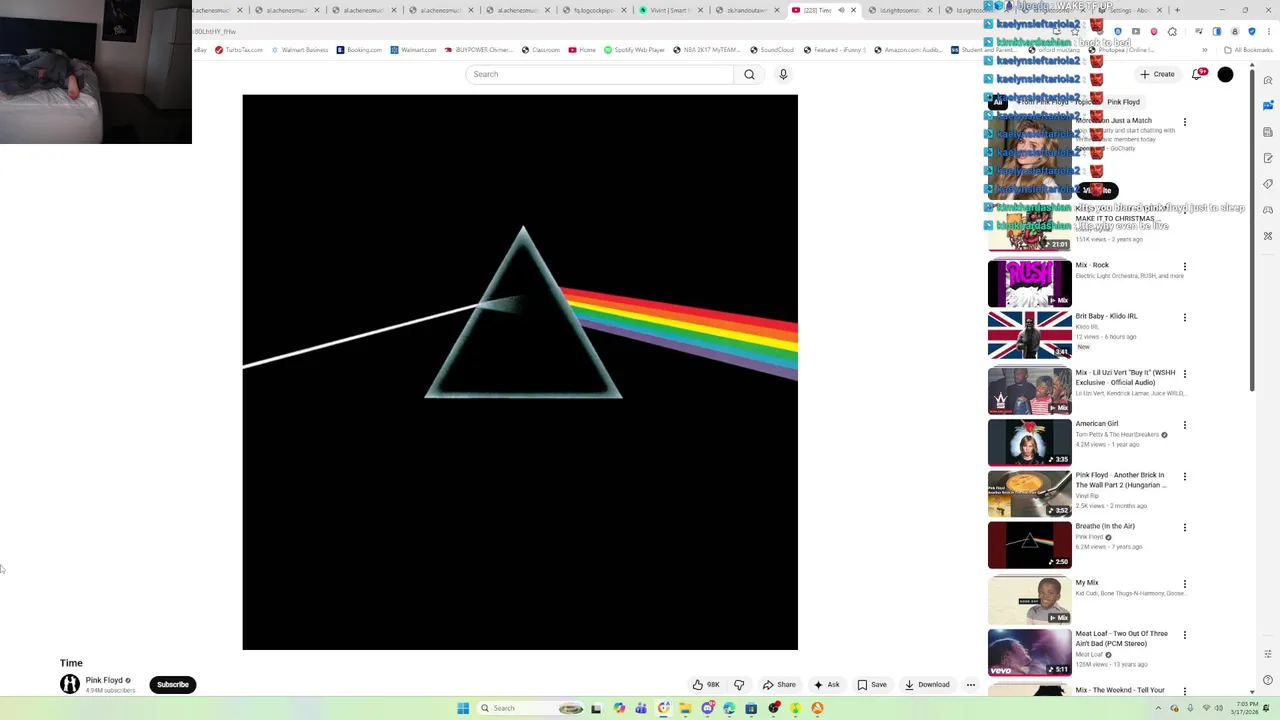The width and height of the screenshot is (1280, 720).
Task: Open the Walmart Business bookmark
Action: click(x=299, y=50)
